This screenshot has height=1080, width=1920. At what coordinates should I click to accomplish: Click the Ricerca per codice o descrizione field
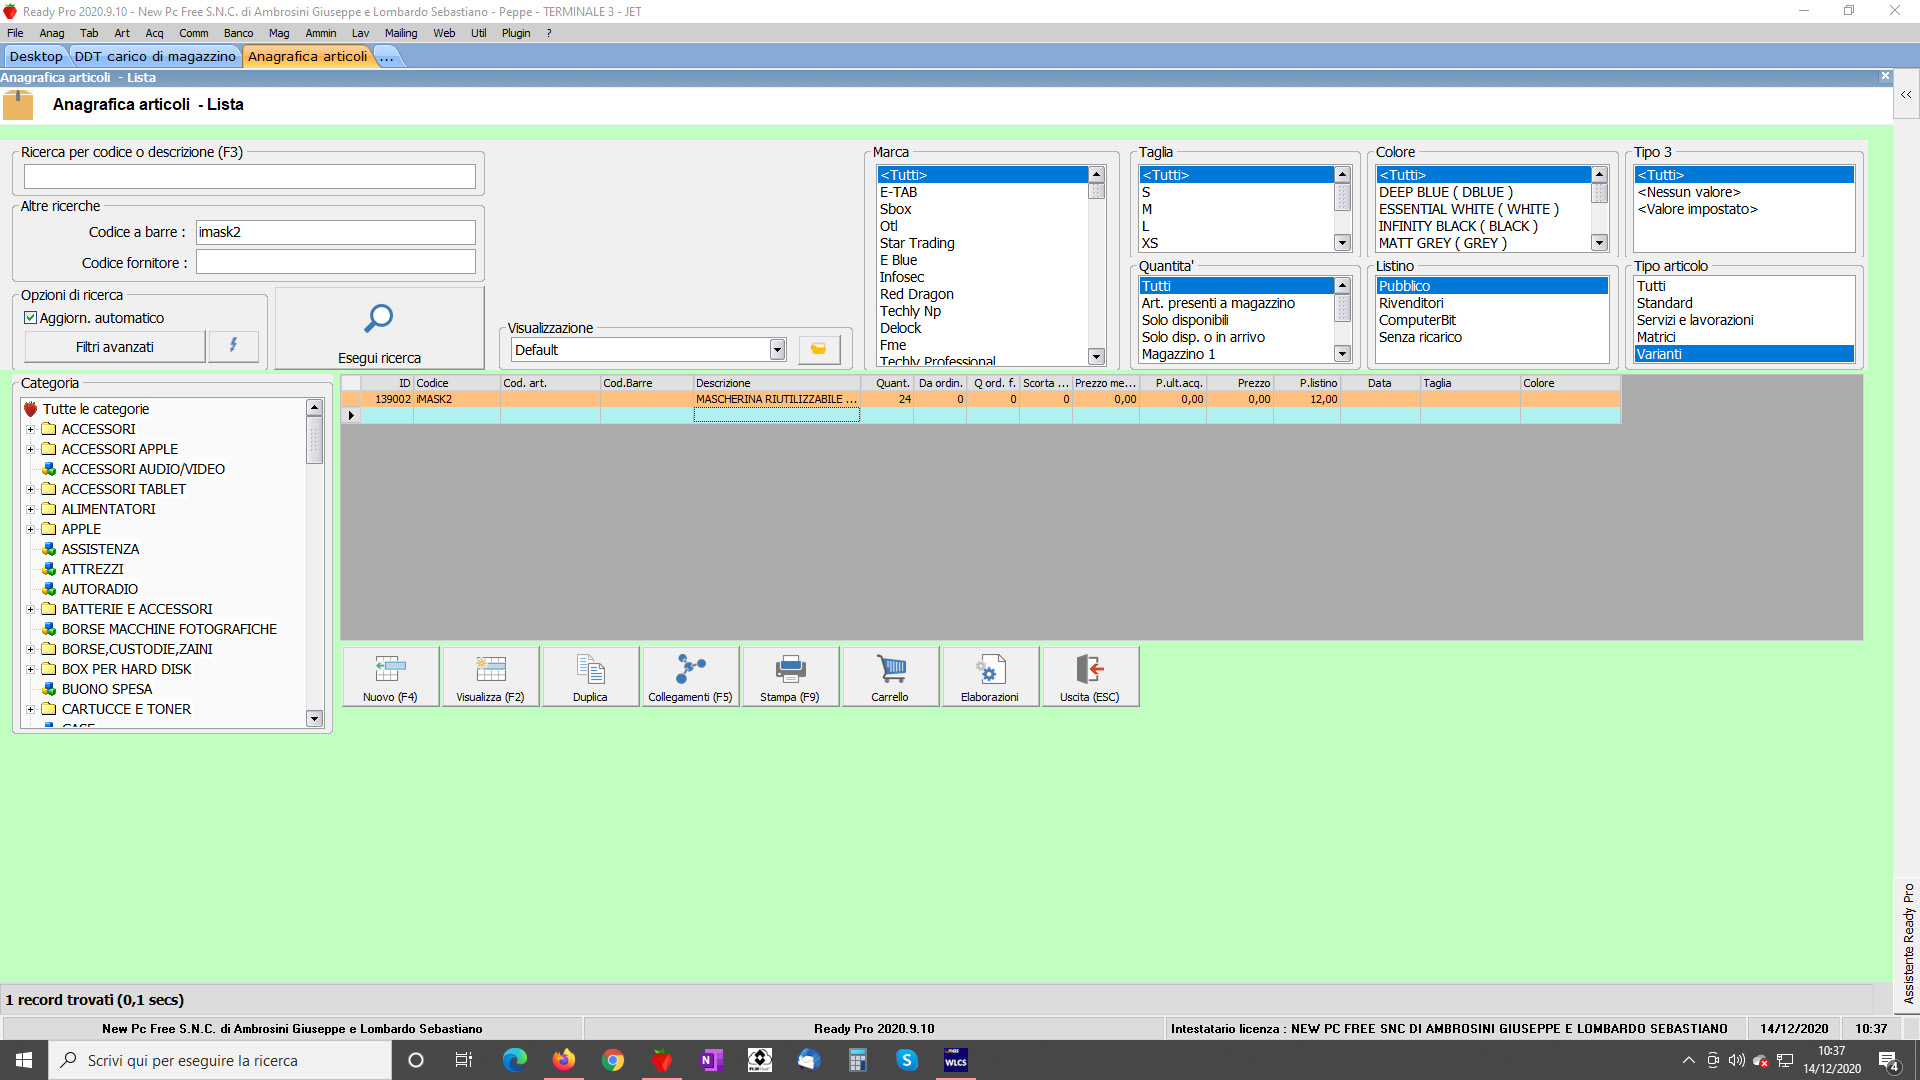(x=250, y=177)
